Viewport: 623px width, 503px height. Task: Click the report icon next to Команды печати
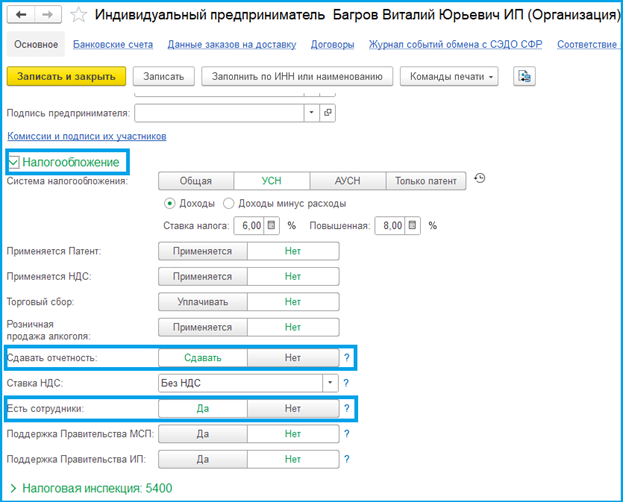coord(524,77)
